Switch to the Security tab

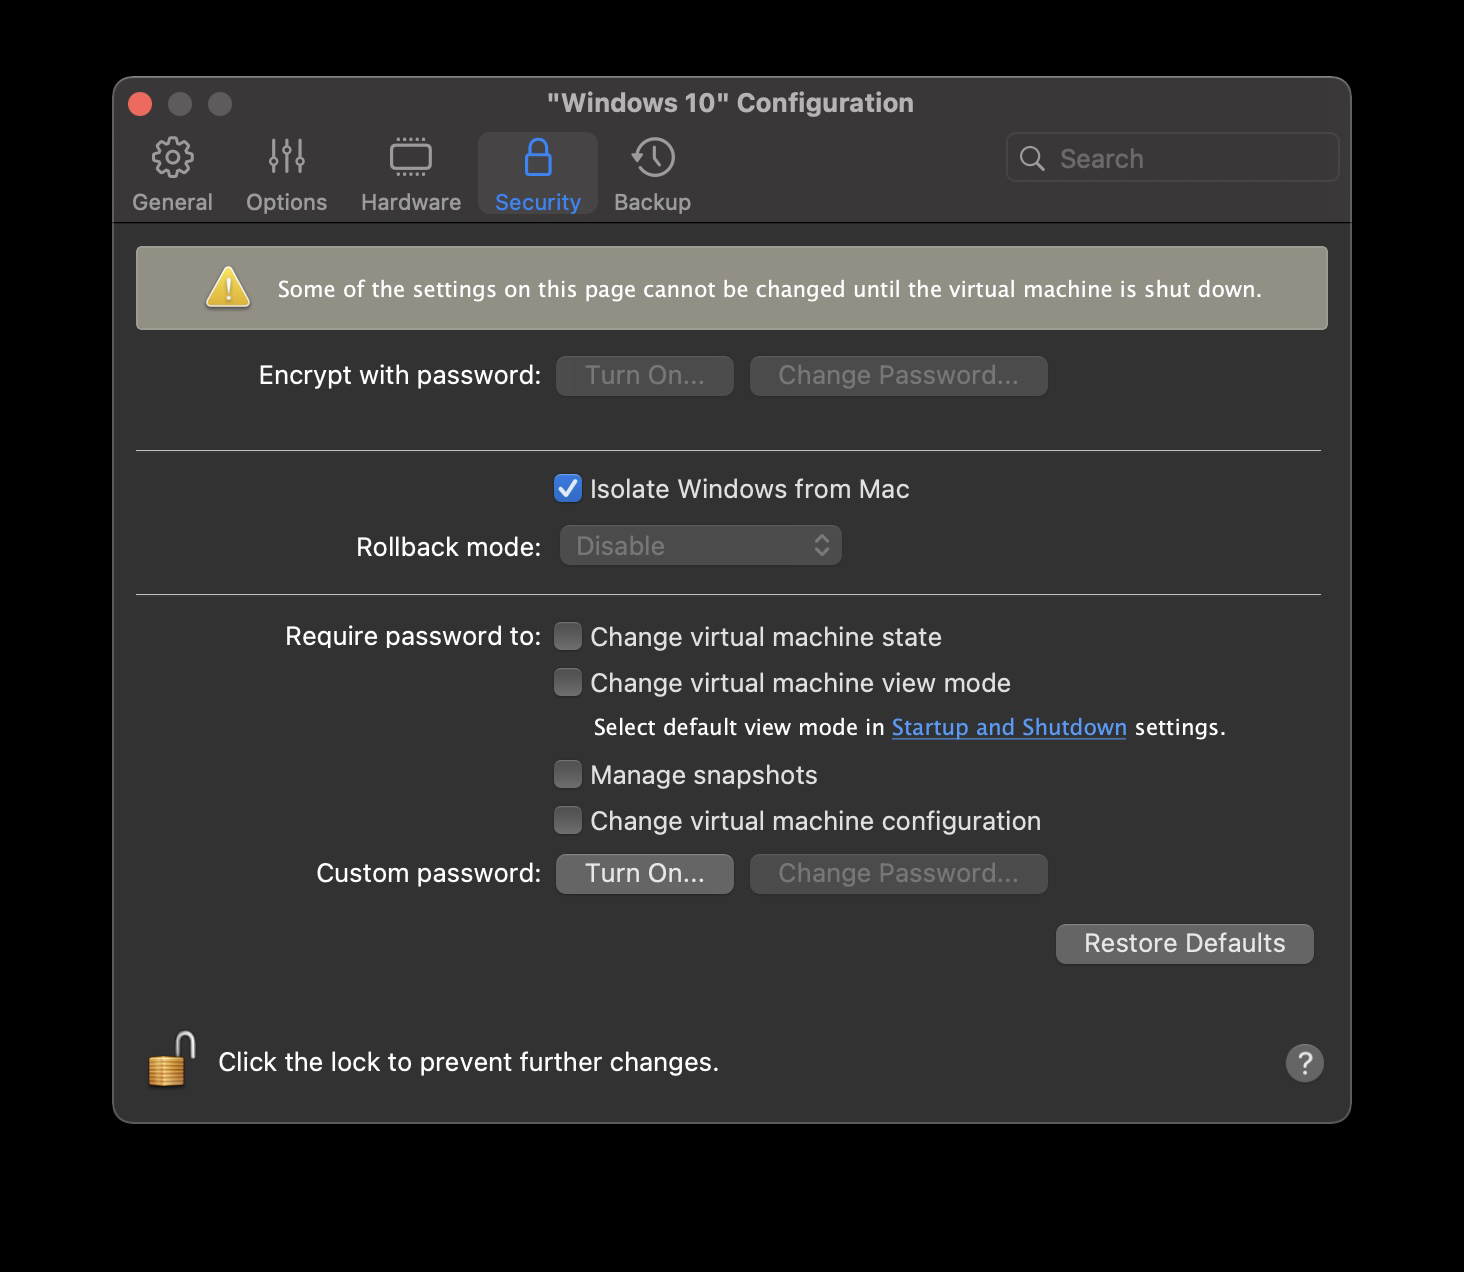537,175
